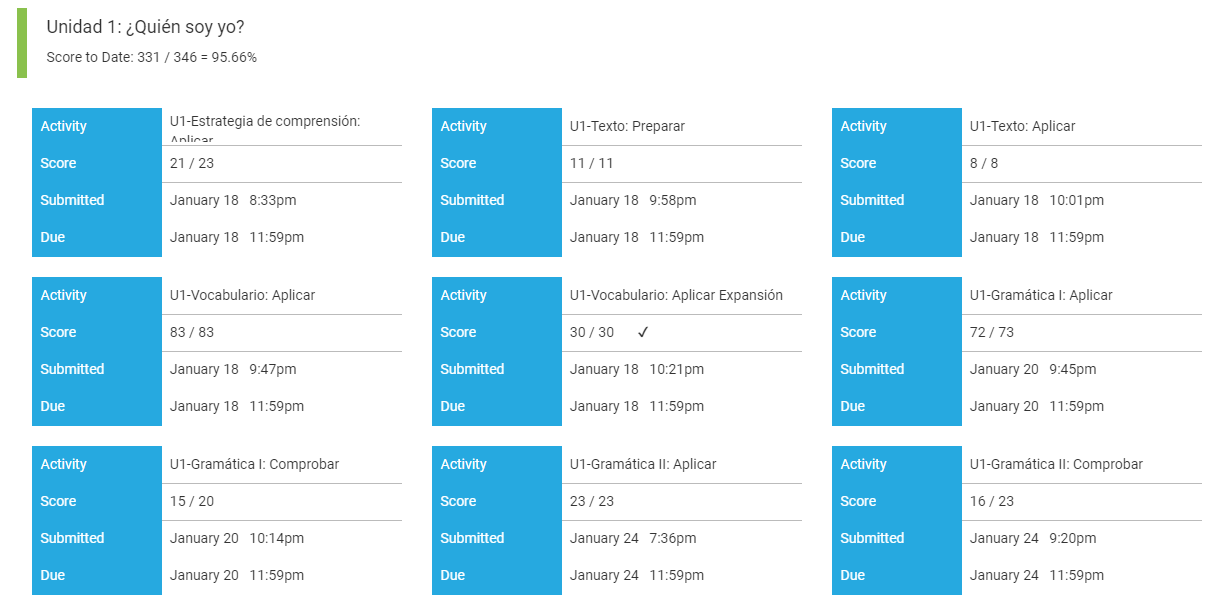Image resolution: width=1218 pixels, height=602 pixels.
Task: Open U1-Estrategia de comprensión activity
Action: click(265, 127)
